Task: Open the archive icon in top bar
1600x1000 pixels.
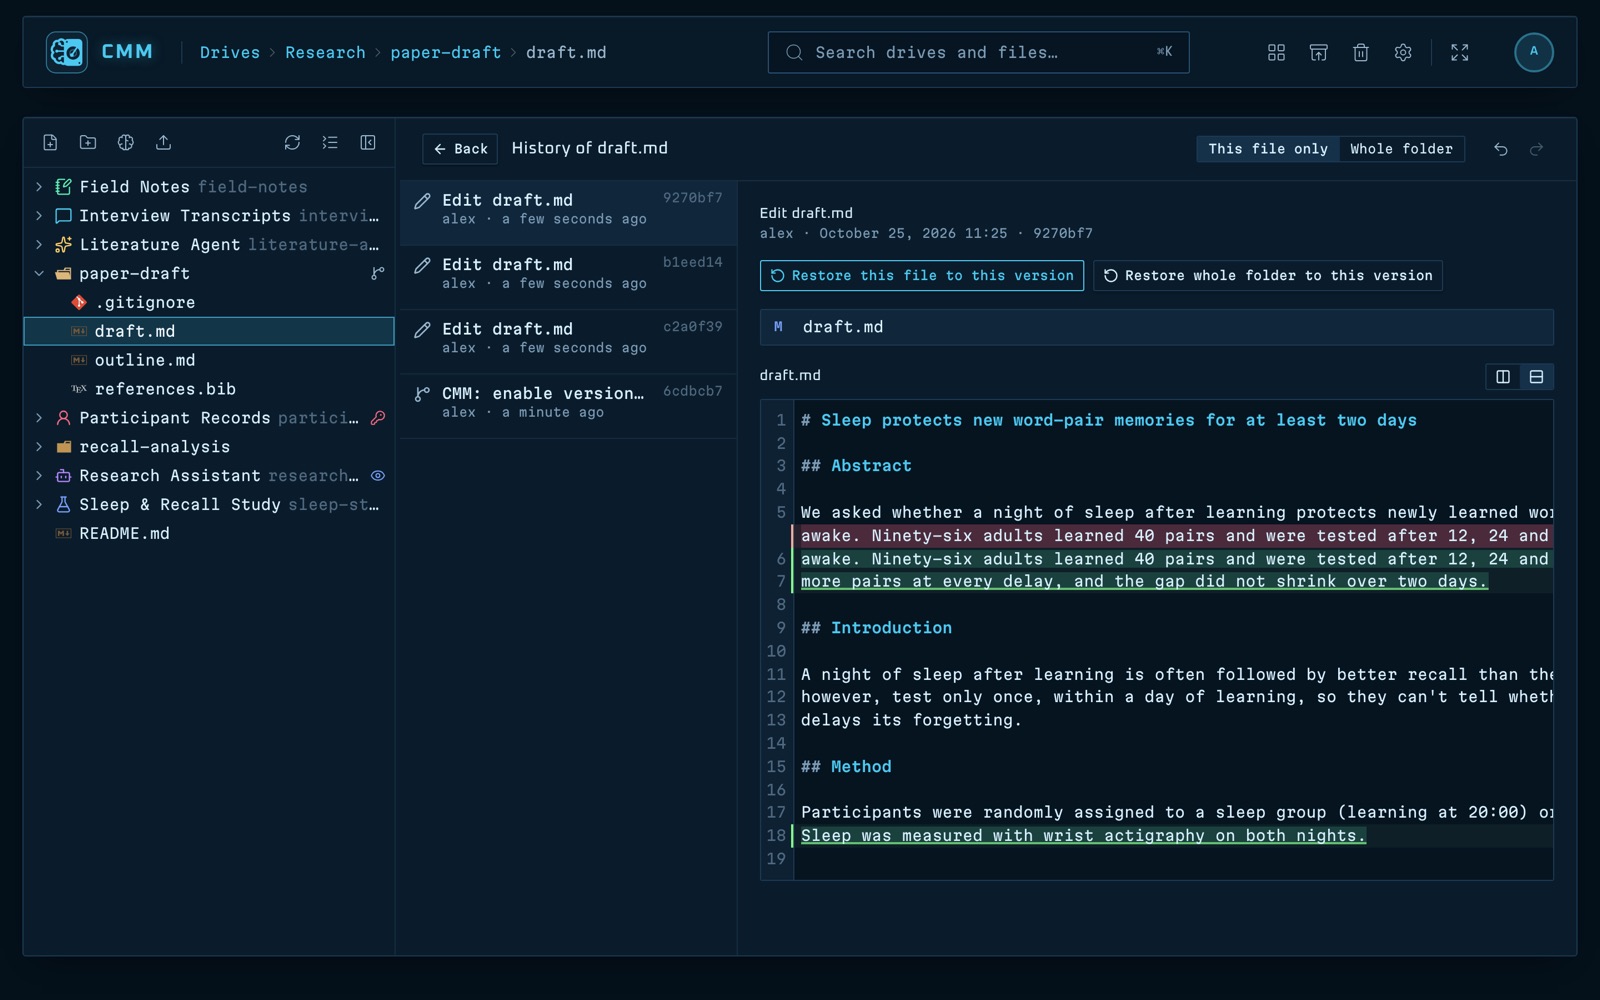Action: tap(1318, 53)
